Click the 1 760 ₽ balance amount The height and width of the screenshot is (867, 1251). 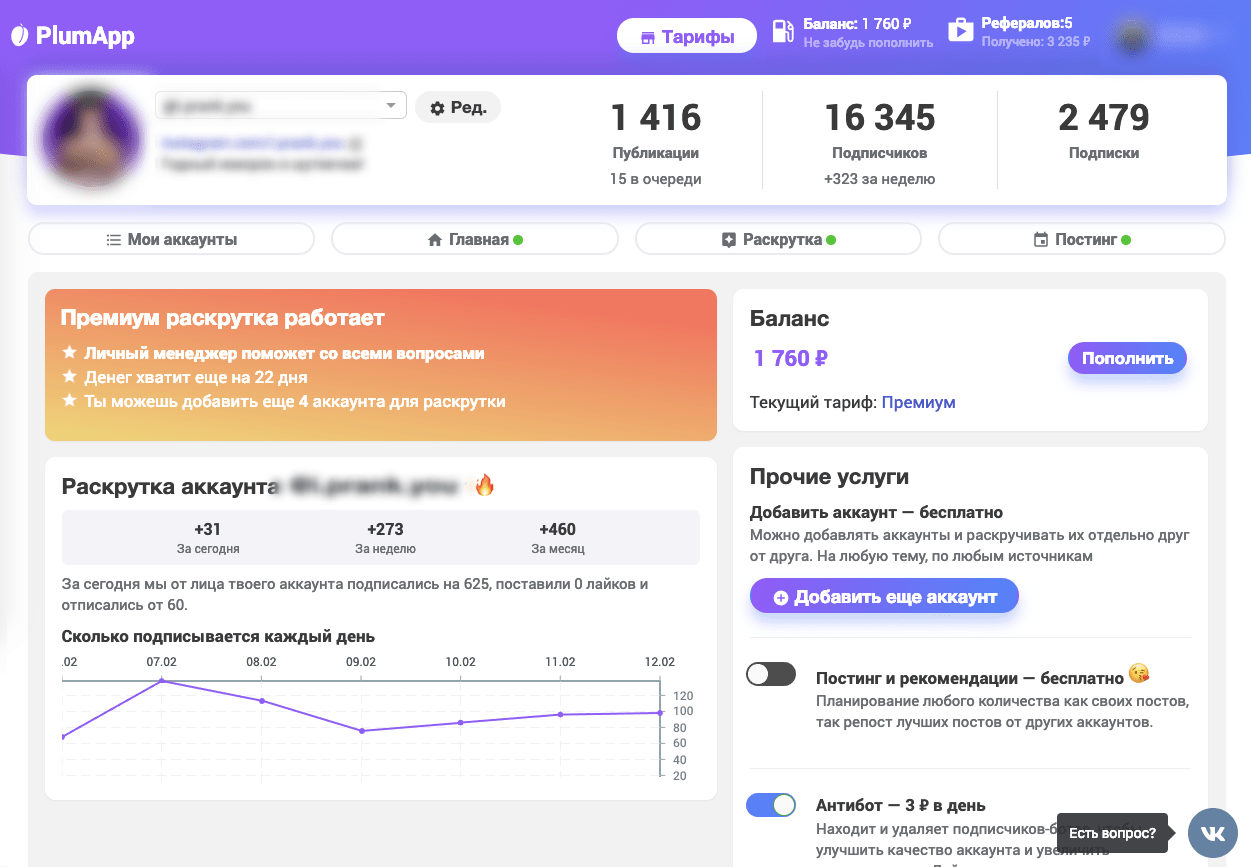[x=791, y=358]
